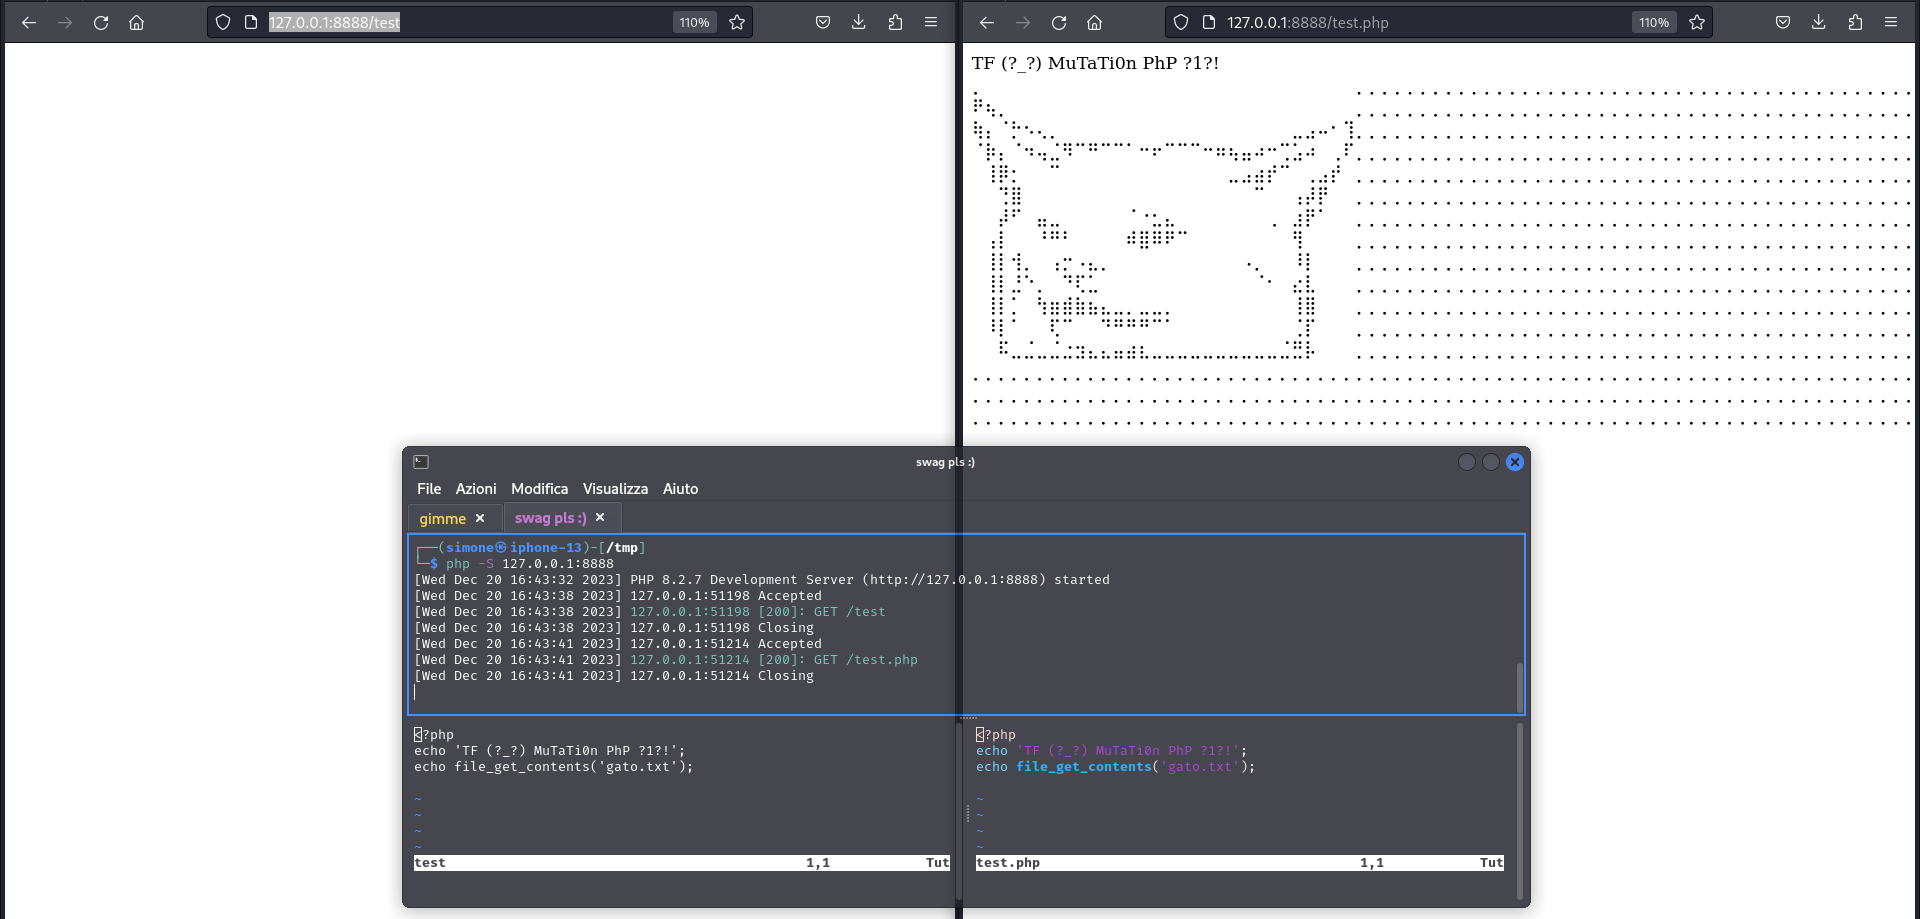Screen dimensions: 1920x919
Task: Click file_get_contents line in test.php vim pane
Action: coord(1115,767)
